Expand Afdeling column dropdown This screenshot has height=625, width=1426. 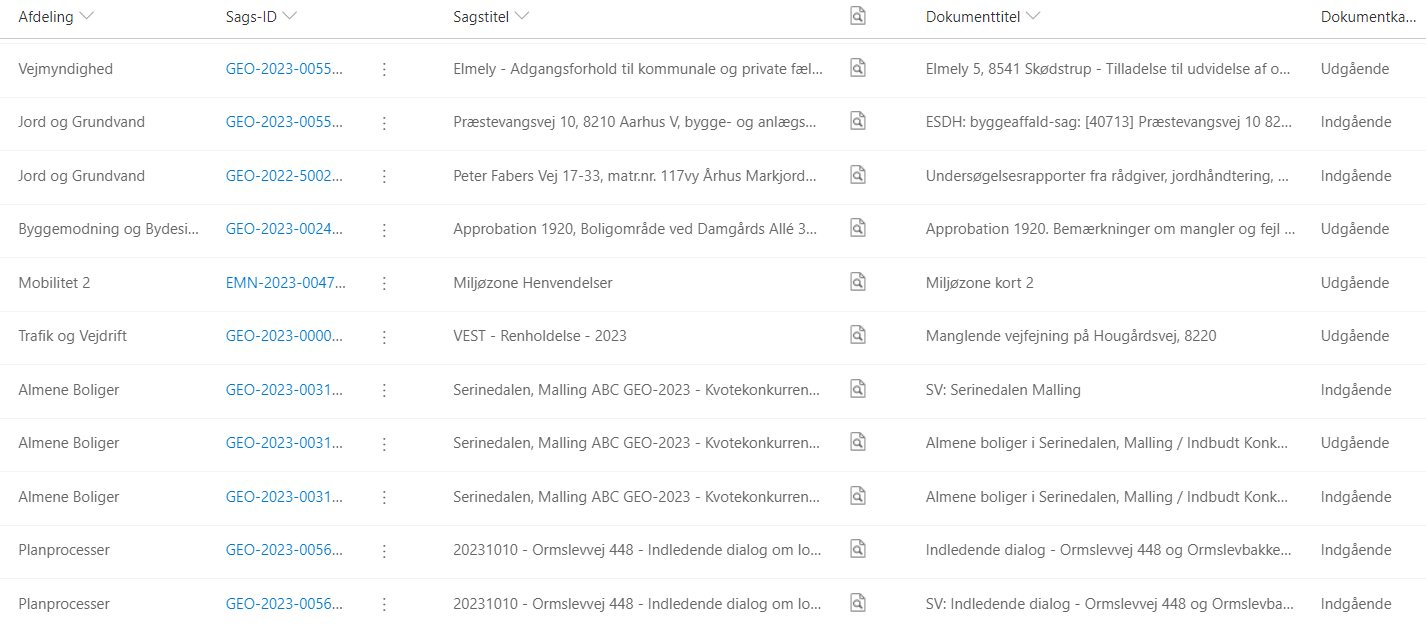click(x=86, y=16)
